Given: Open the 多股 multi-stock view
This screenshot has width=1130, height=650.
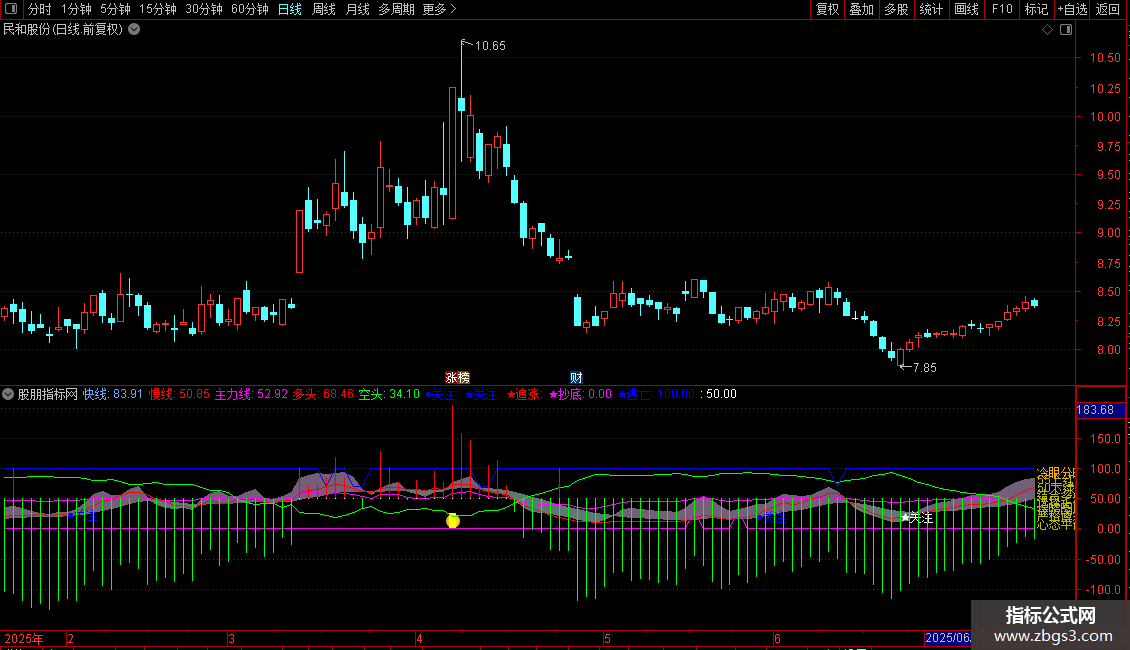Looking at the screenshot, I should (897, 9).
